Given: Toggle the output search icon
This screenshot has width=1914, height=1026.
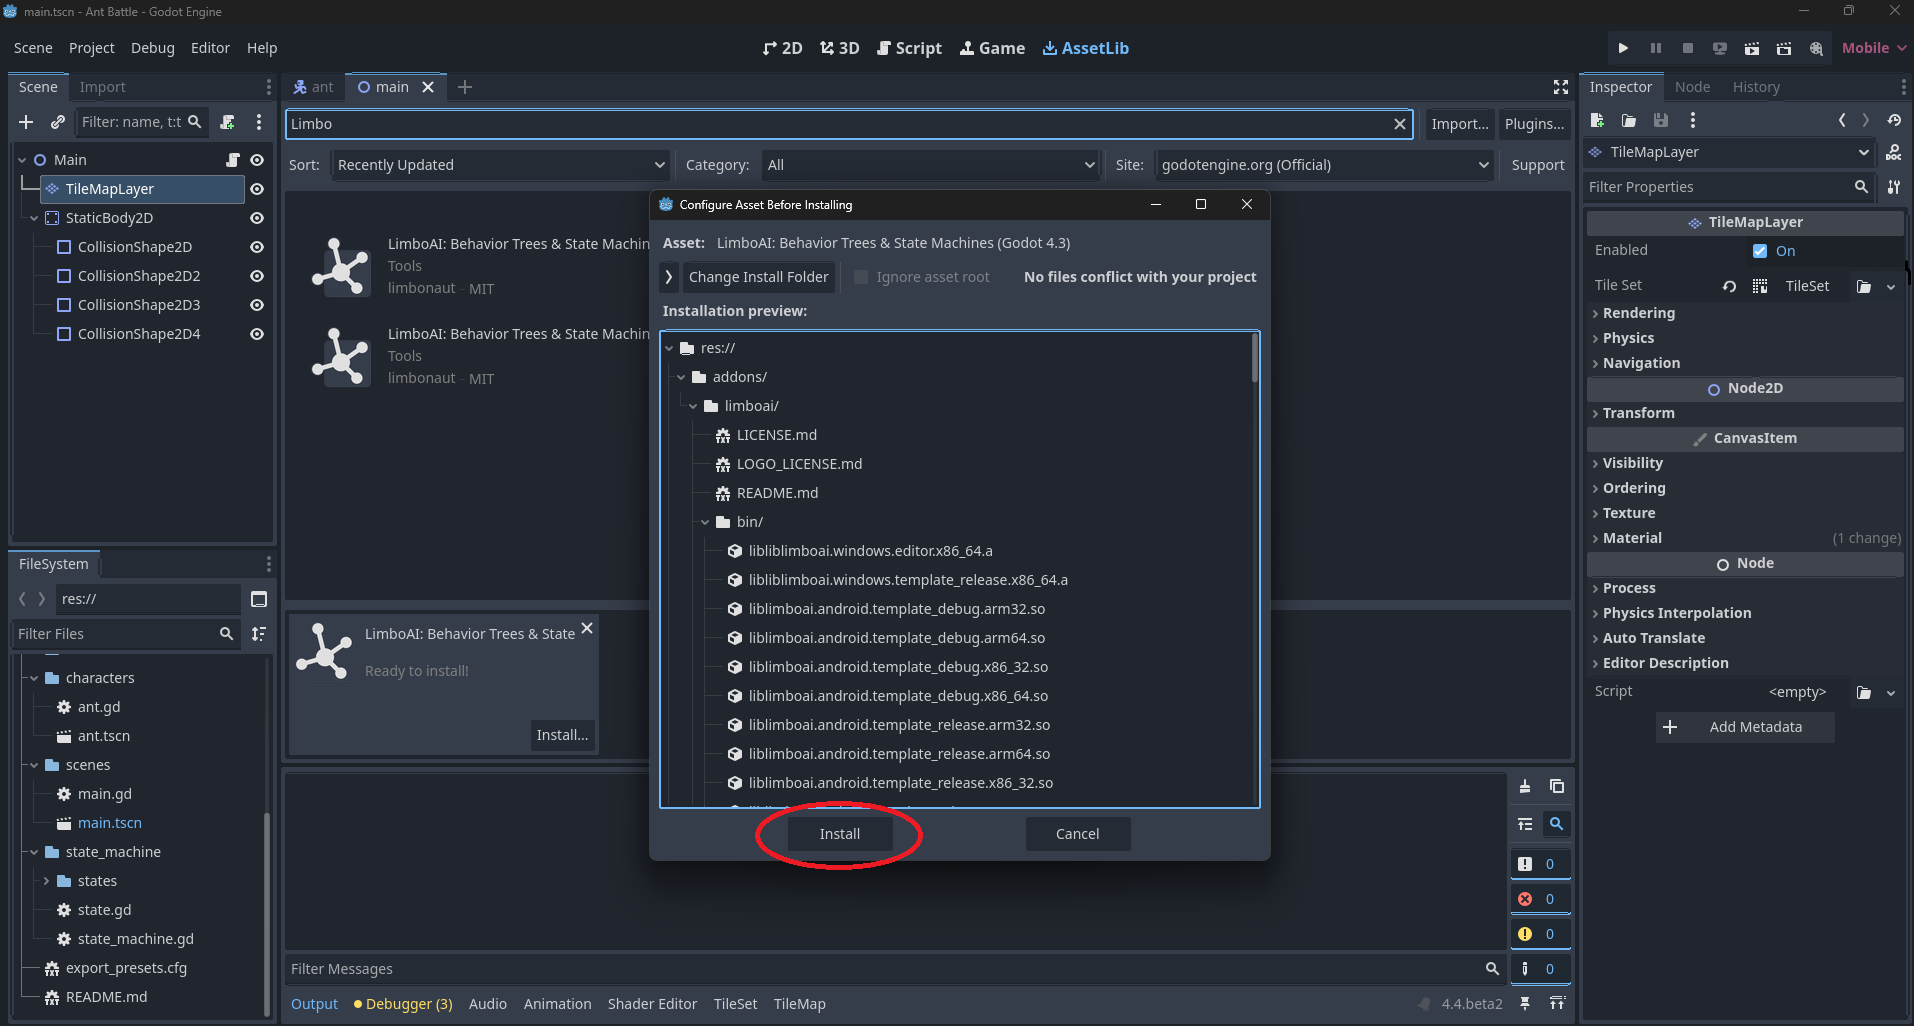Looking at the screenshot, I should pyautogui.click(x=1557, y=824).
